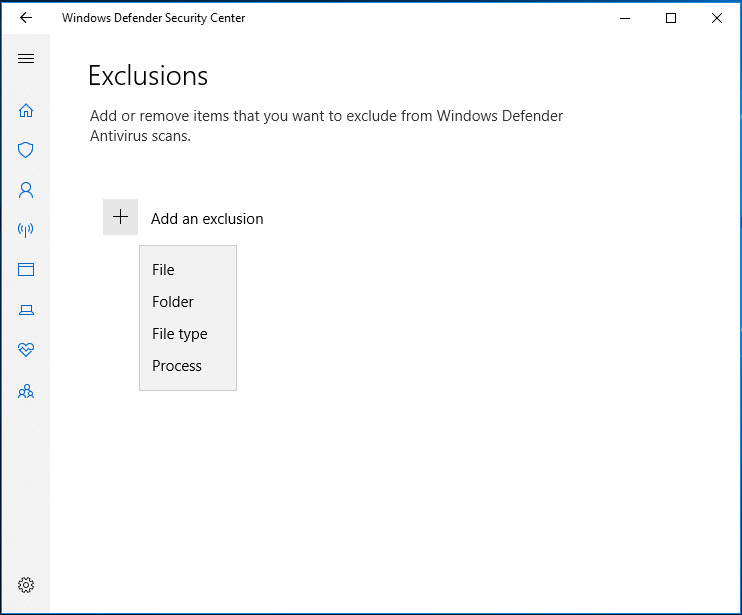Close the Windows Defender Security Center window
The image size is (742, 615).
(x=717, y=18)
